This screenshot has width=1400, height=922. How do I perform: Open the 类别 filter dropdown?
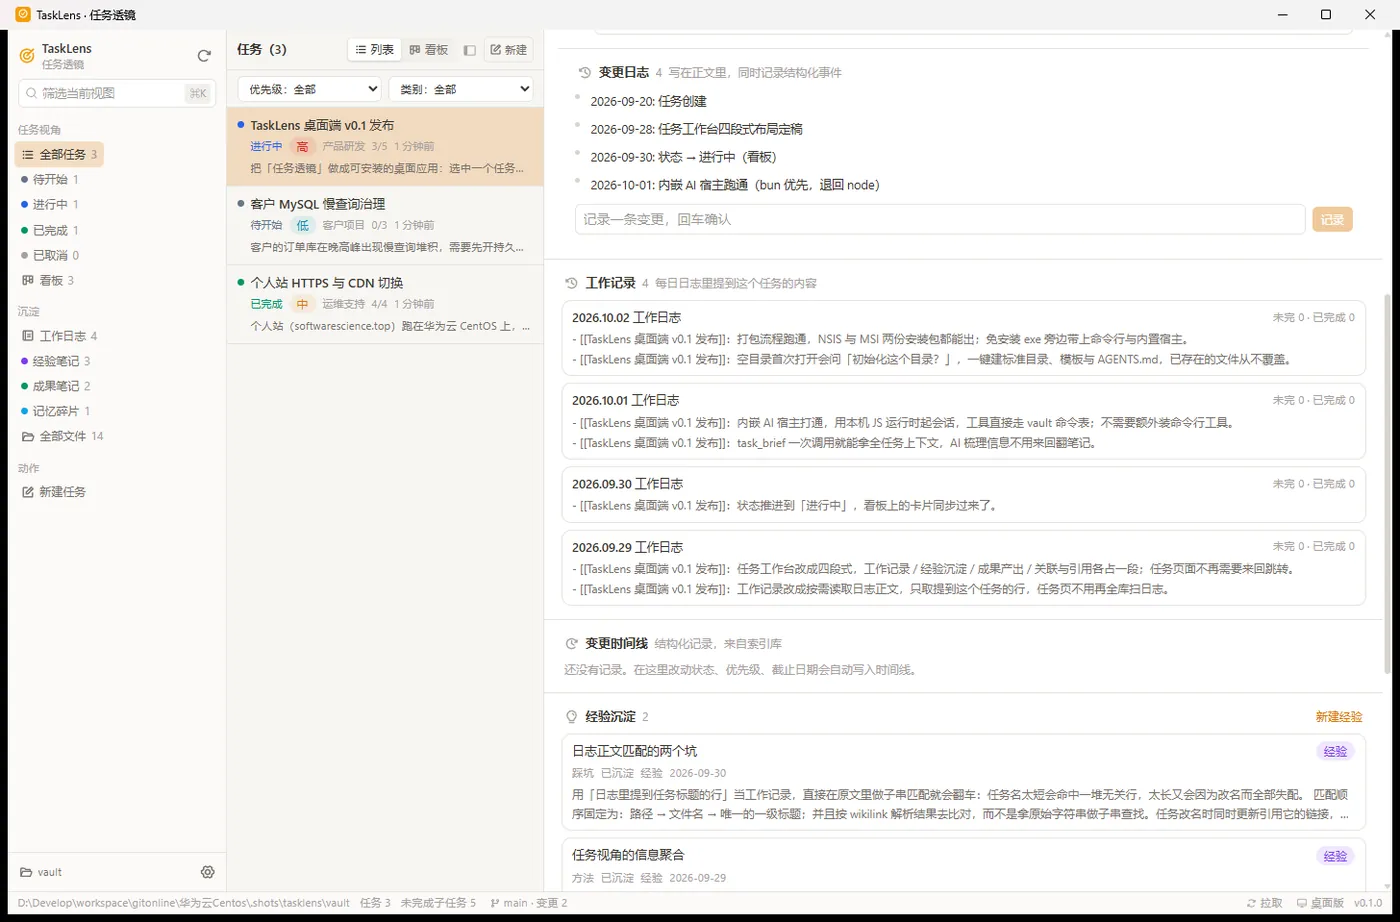pos(461,89)
